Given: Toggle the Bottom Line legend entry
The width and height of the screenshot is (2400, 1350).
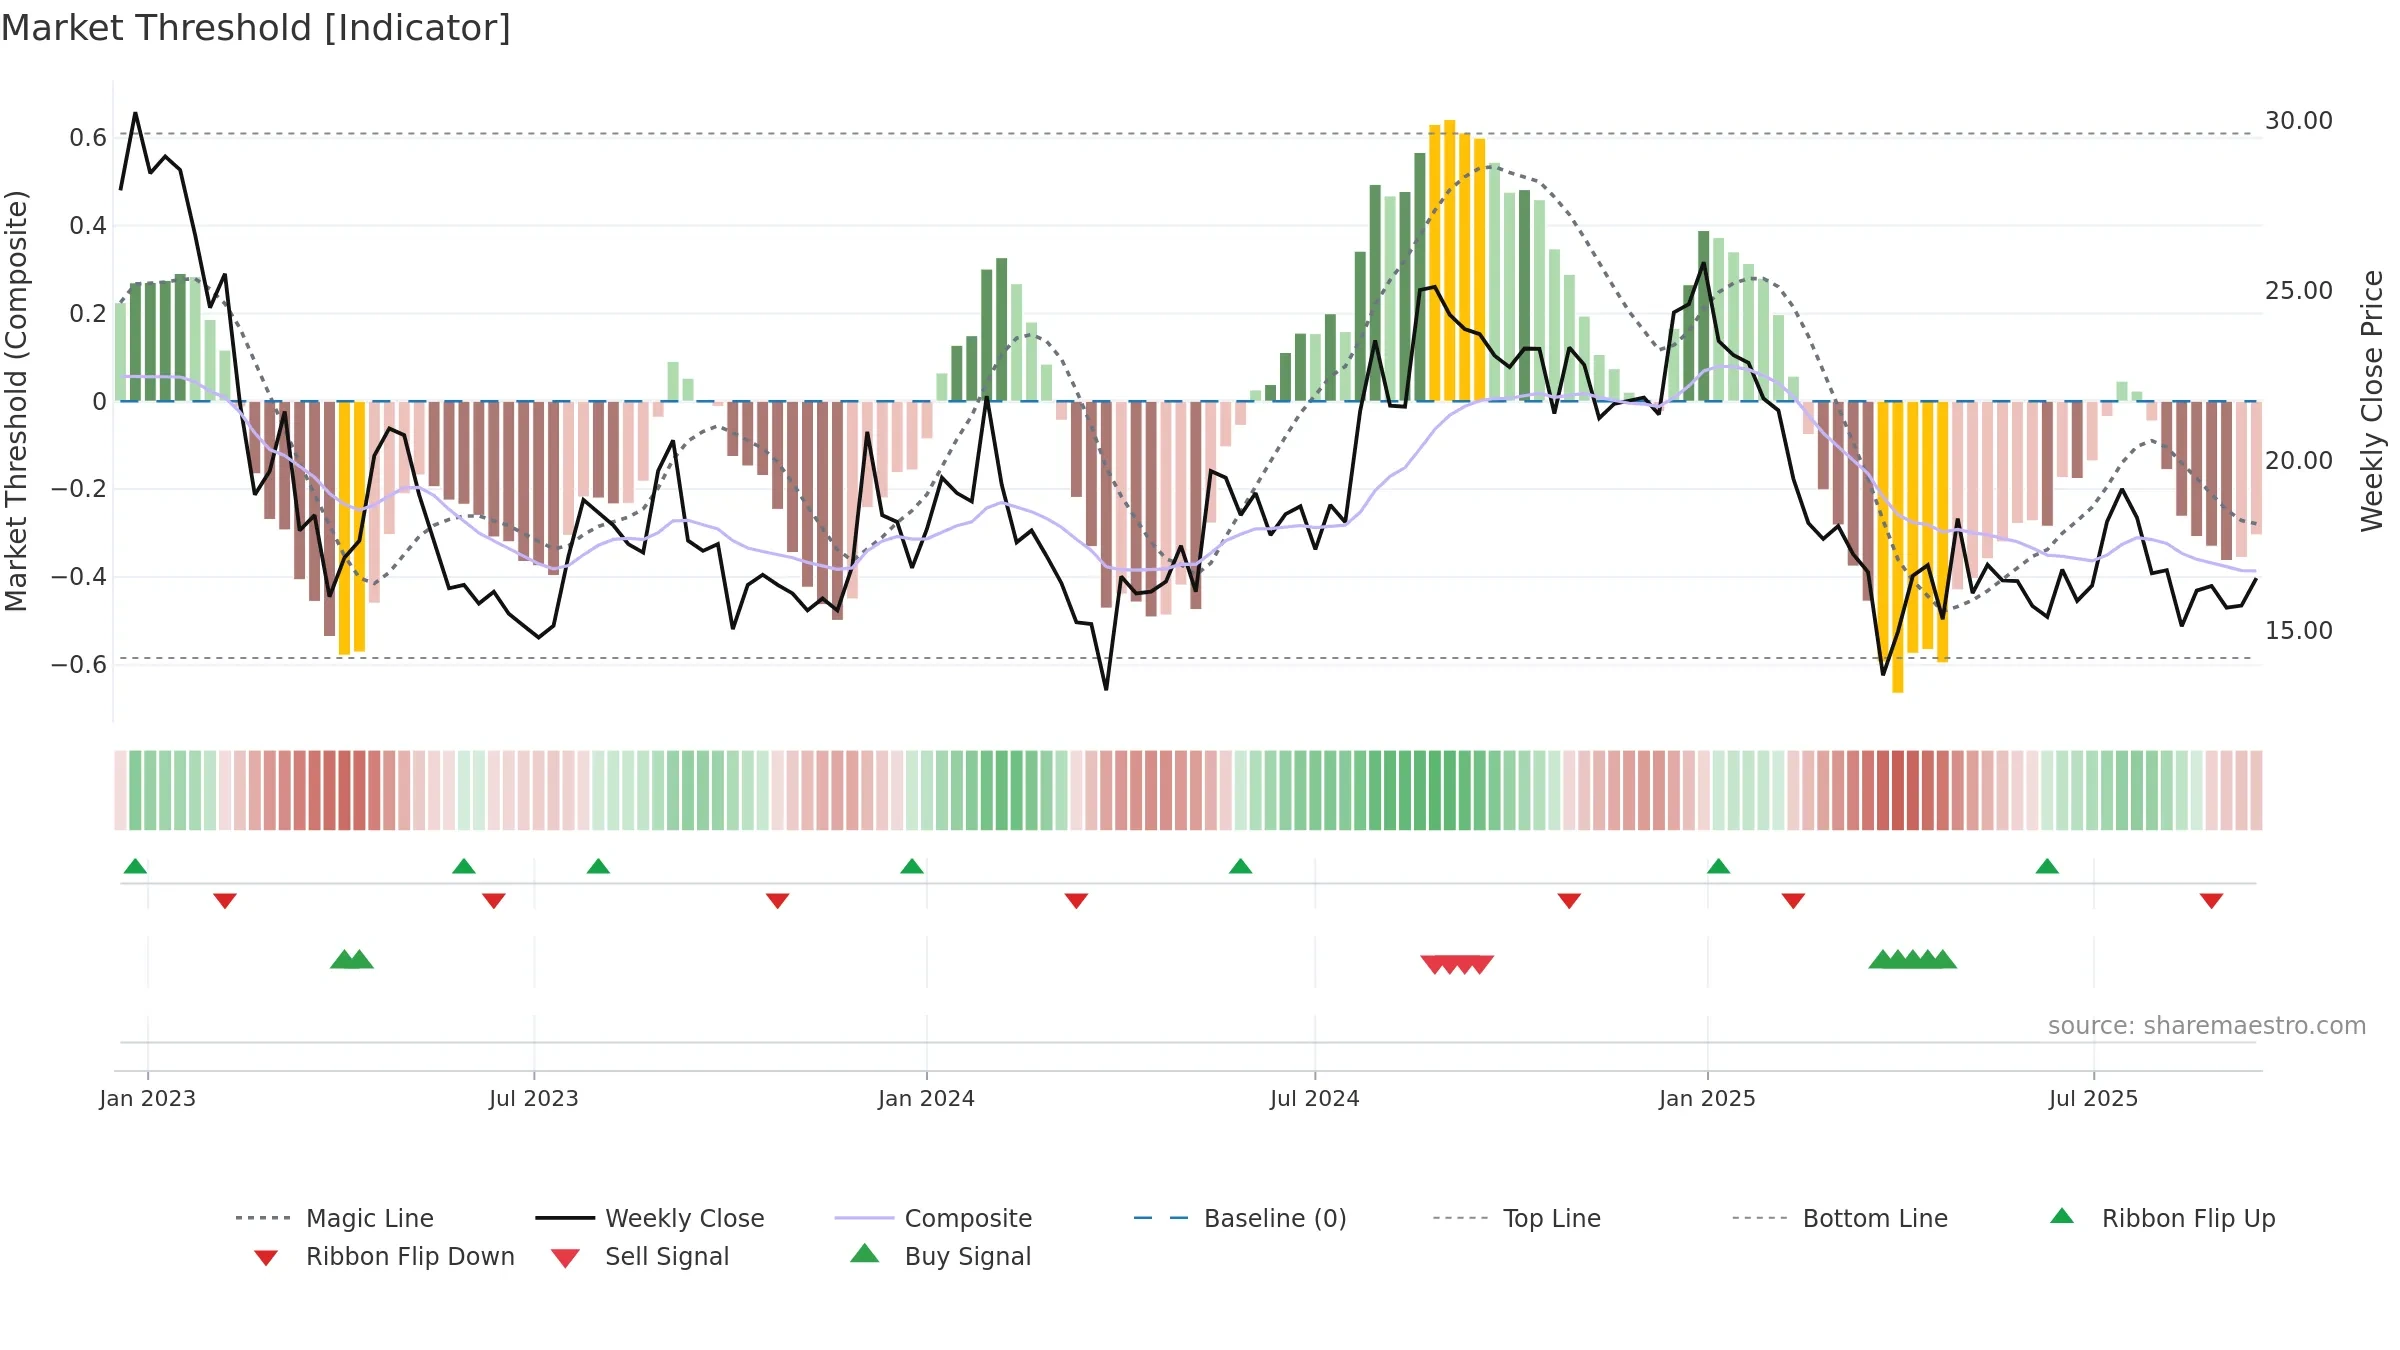Looking at the screenshot, I should click(x=1840, y=1218).
